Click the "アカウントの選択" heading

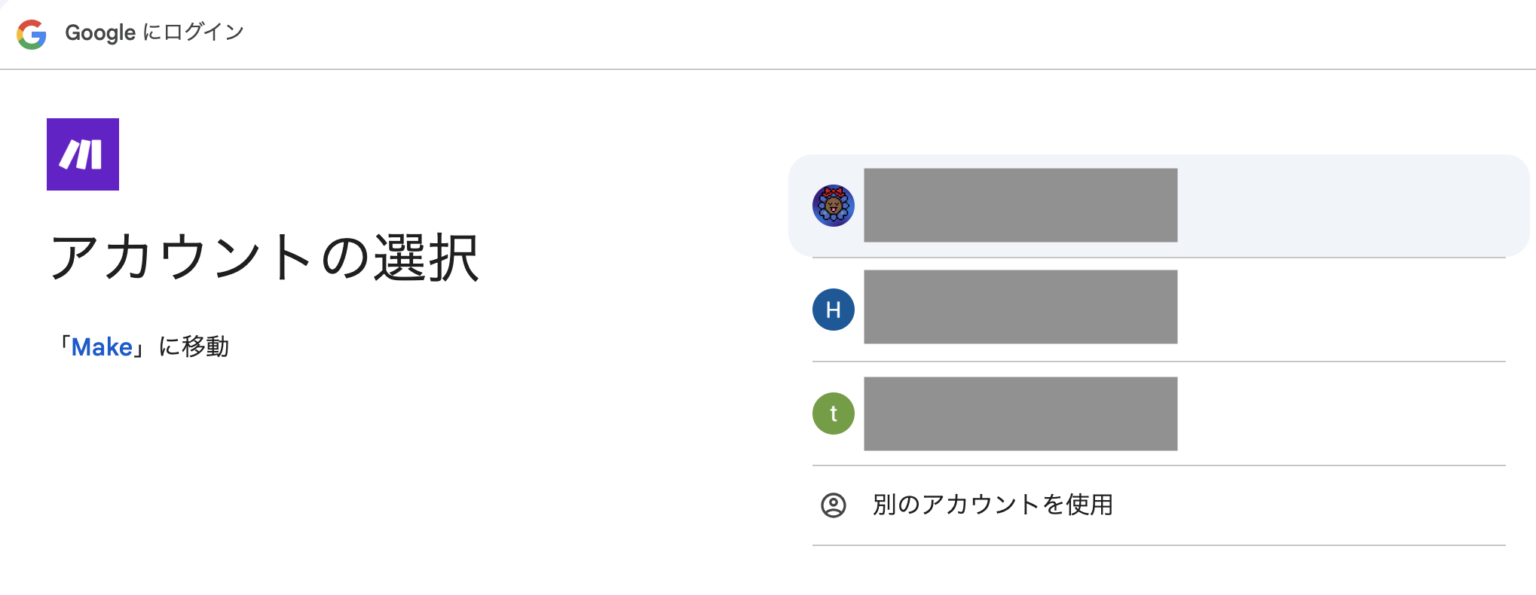point(265,259)
